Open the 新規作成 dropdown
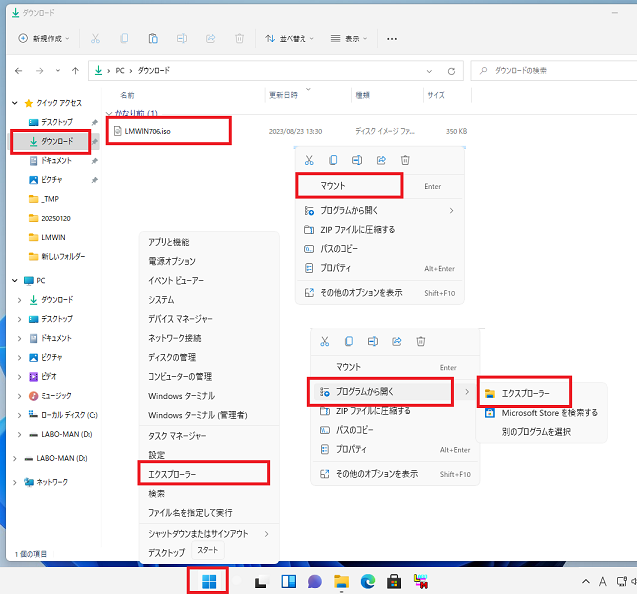The image size is (637, 594). (42, 39)
